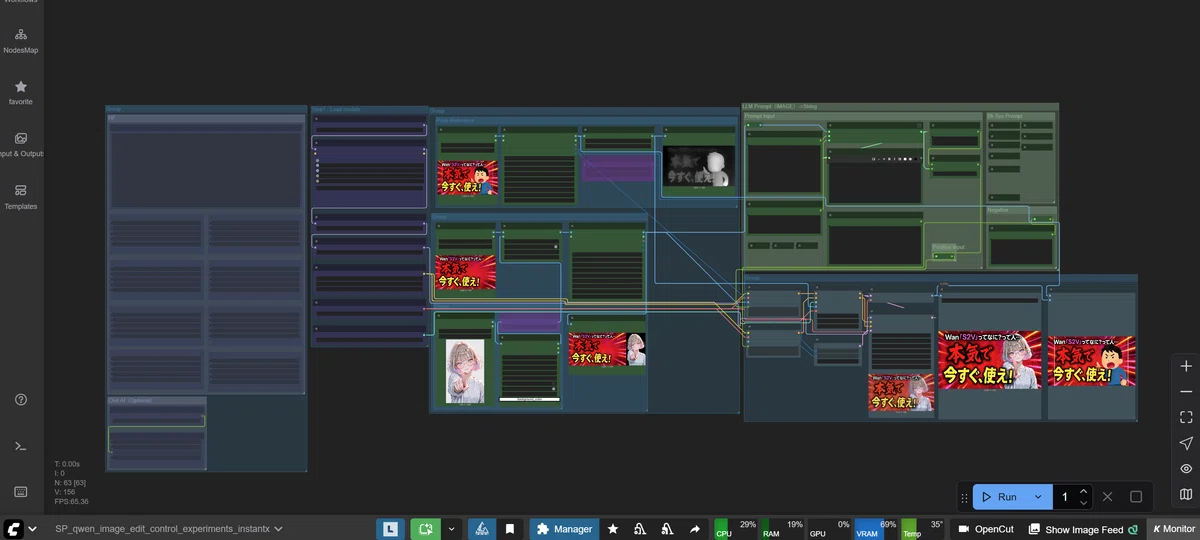
Task: Select the blurred gray figure preview image
Action: [x=698, y=165]
